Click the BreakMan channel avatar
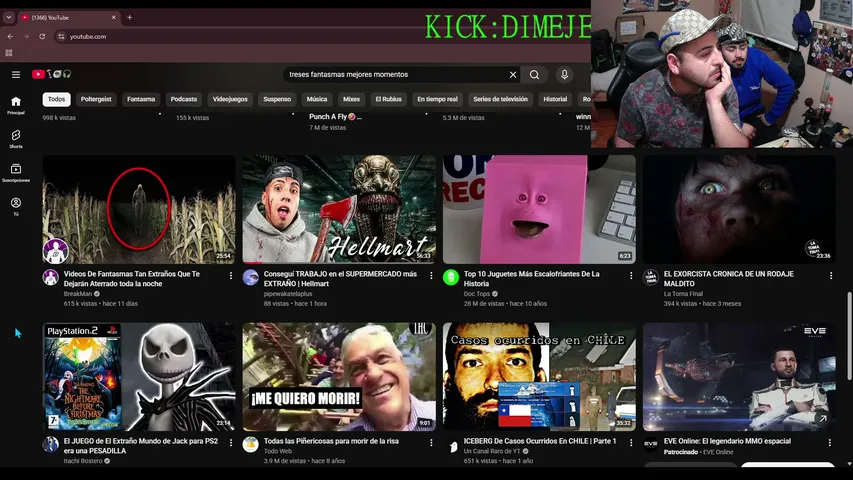This screenshot has height=480, width=853. pos(51,278)
